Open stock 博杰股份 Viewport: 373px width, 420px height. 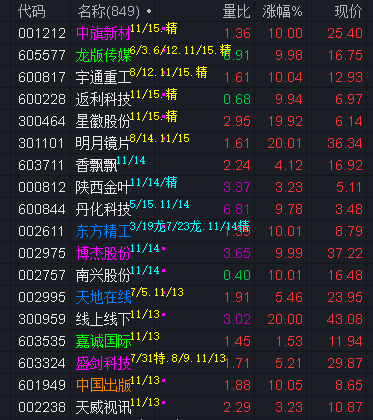tap(103, 253)
